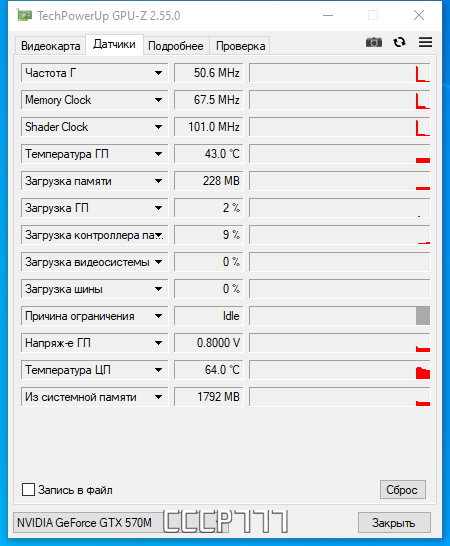Expand the Memory Clock dropdown arrow
The image size is (450, 546).
[x=158, y=100]
